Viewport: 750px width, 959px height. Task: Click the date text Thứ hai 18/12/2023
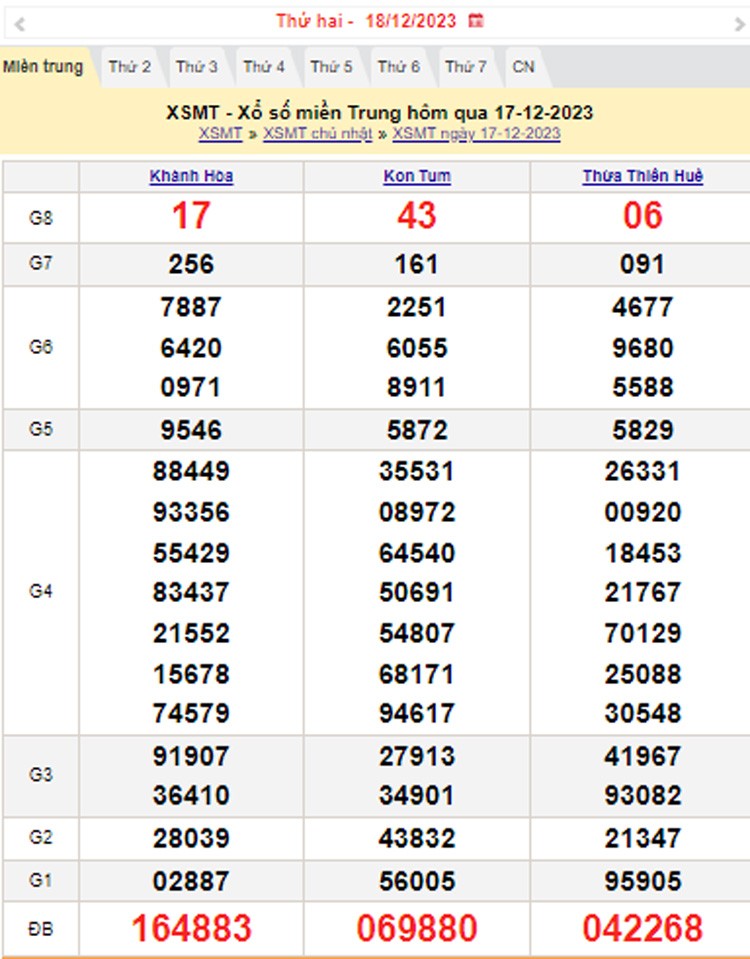(366, 21)
